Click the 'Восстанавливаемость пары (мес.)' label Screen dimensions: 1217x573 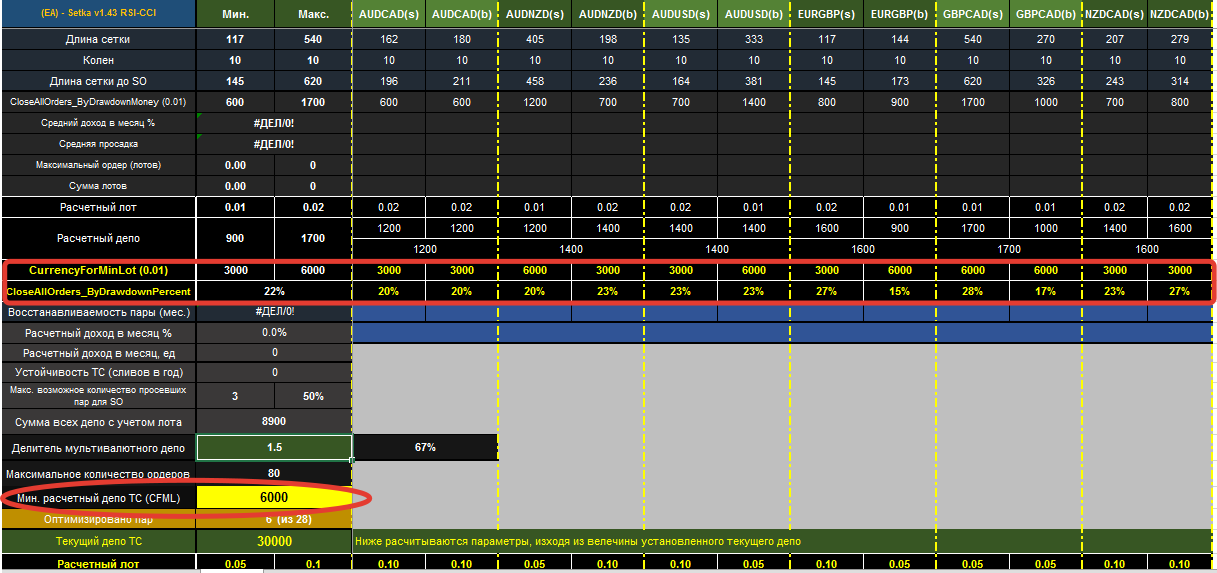point(98,313)
